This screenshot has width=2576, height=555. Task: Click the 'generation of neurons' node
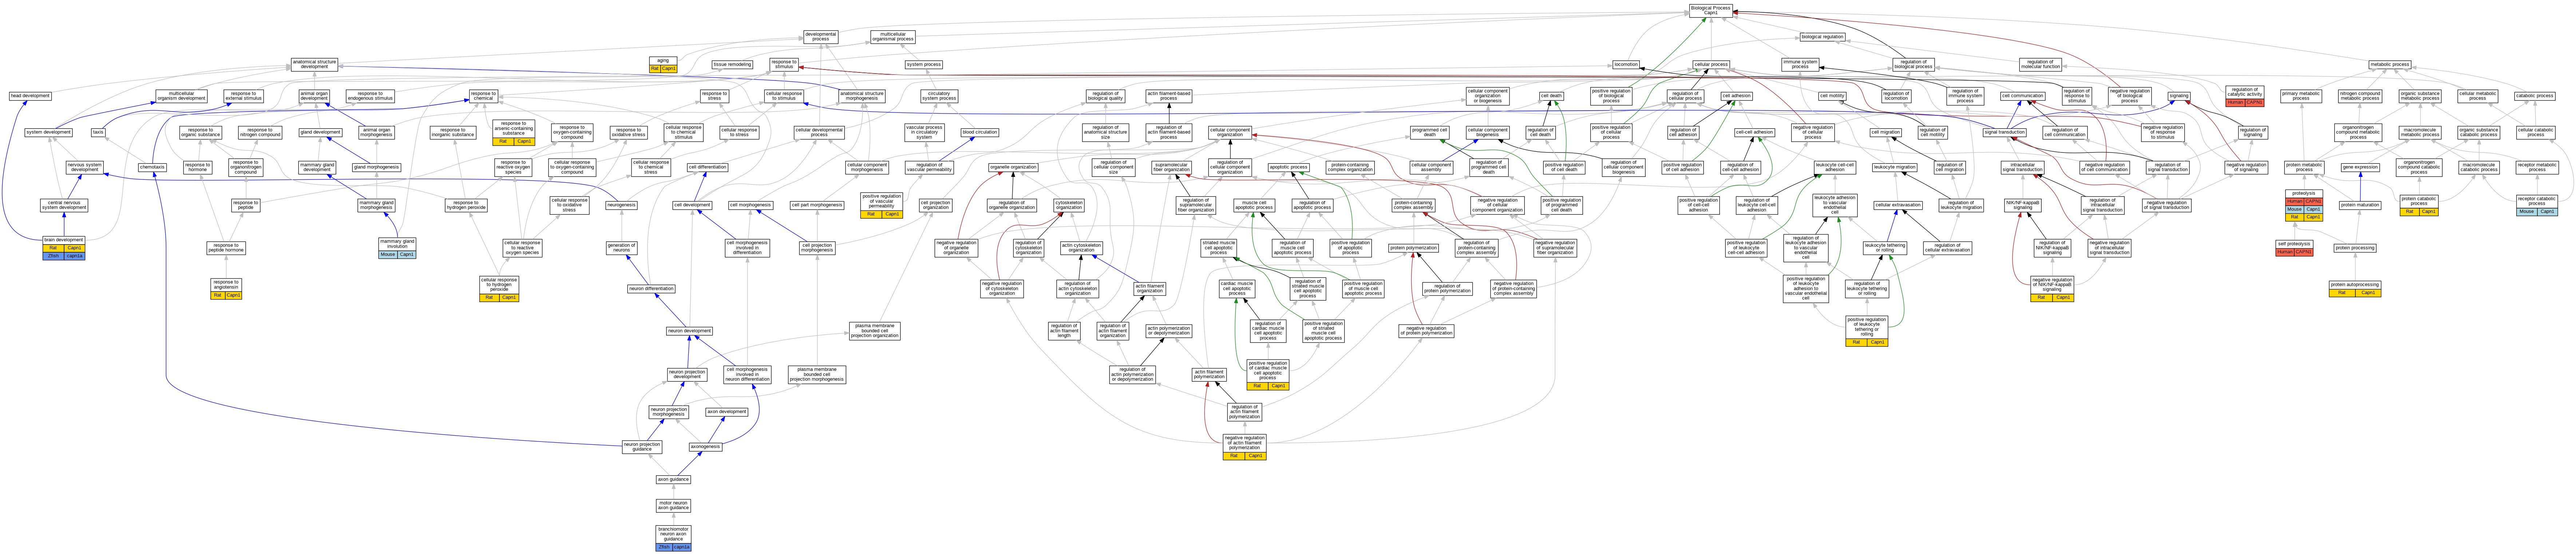point(621,247)
